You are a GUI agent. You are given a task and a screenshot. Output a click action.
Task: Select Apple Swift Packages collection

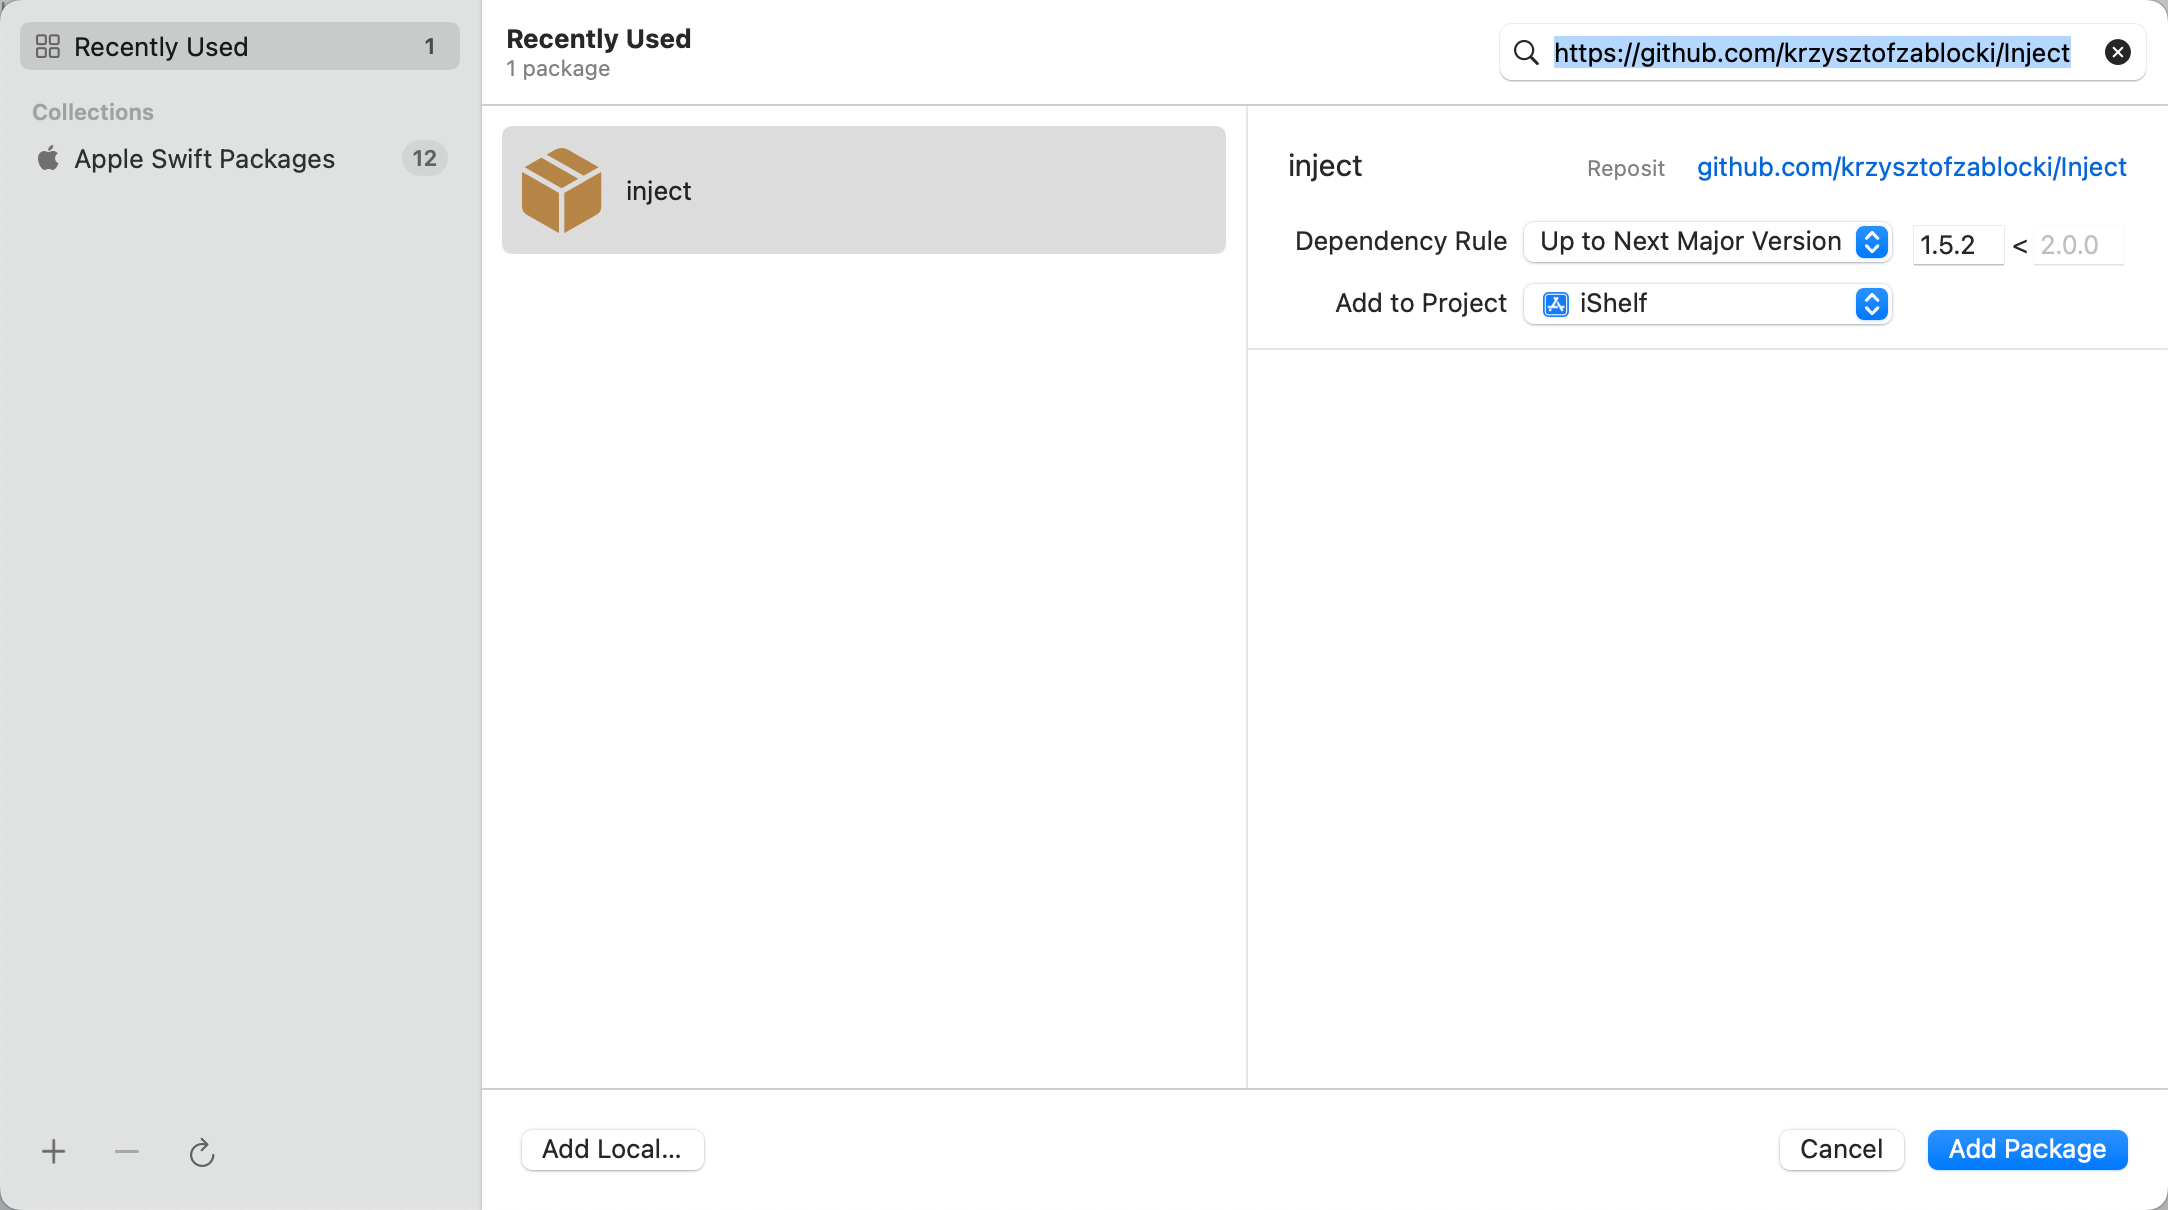[x=204, y=158]
